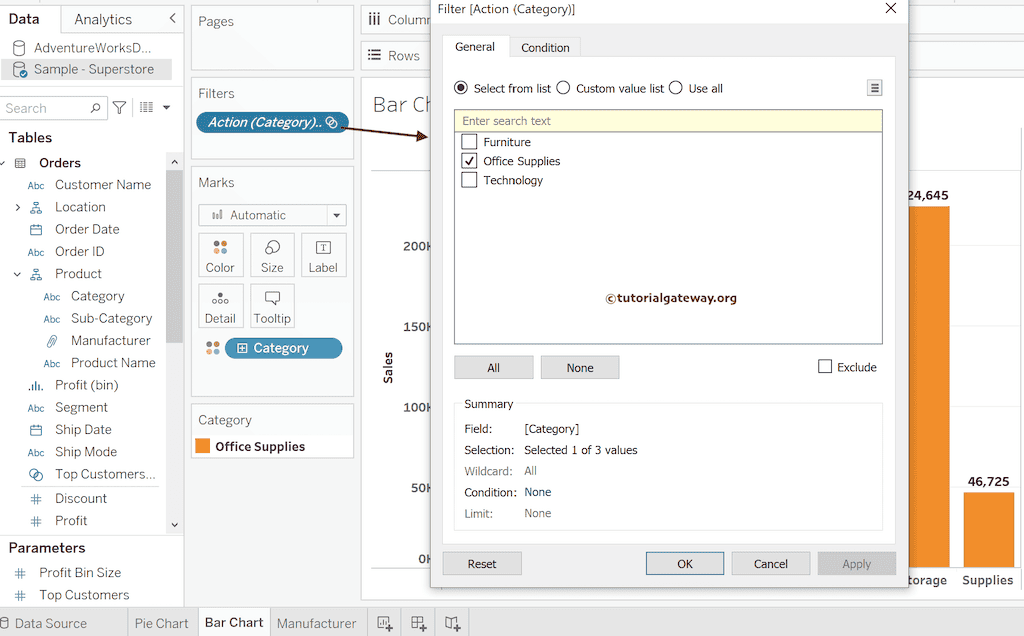Click the None button
Screen dimensions: 1024x636
[x=580, y=368]
